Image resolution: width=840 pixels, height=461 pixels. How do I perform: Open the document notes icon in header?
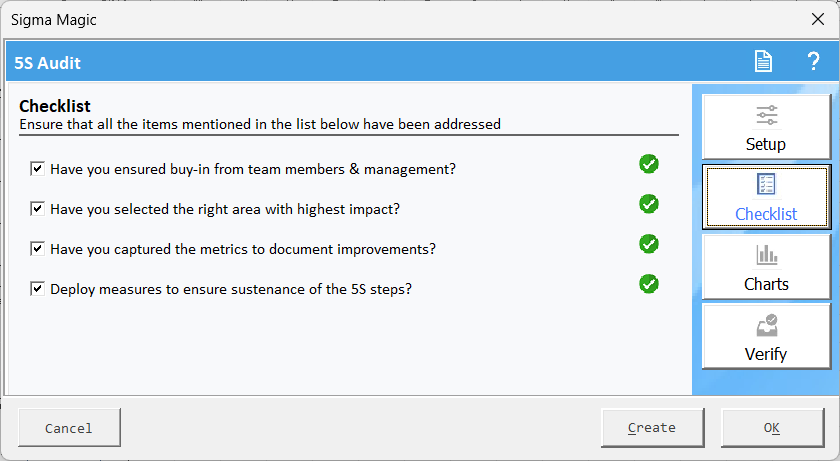point(763,61)
